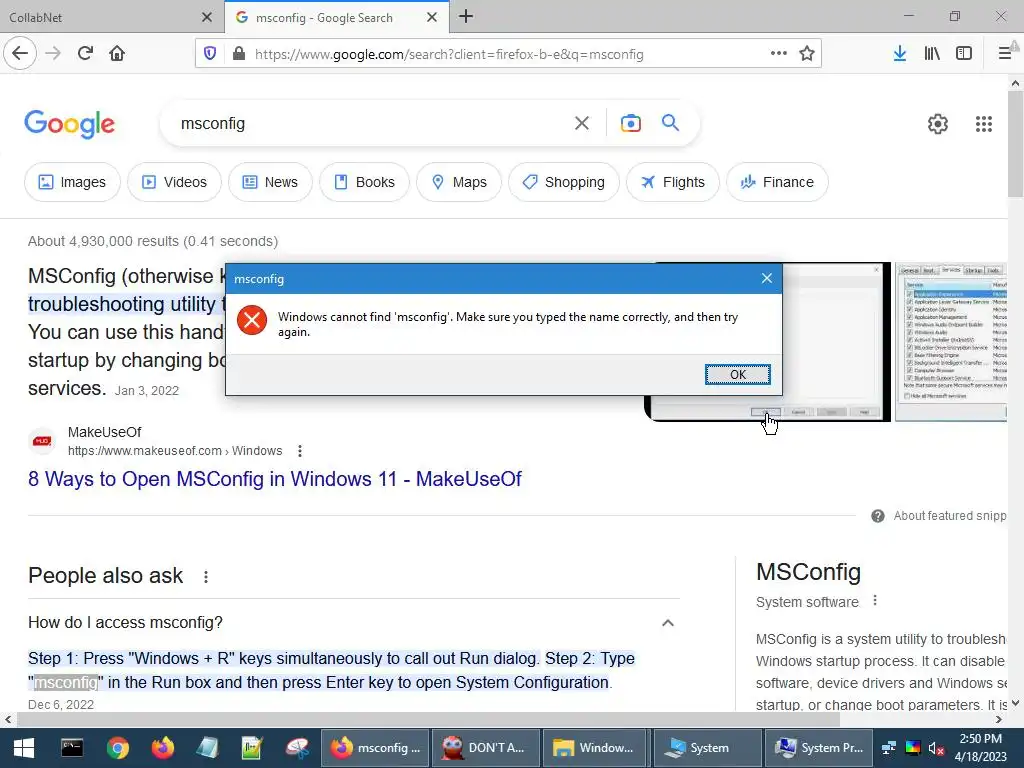Viewport: 1024px width, 768px height.
Task: Open a new tab with the plus button
Action: pyautogui.click(x=466, y=16)
